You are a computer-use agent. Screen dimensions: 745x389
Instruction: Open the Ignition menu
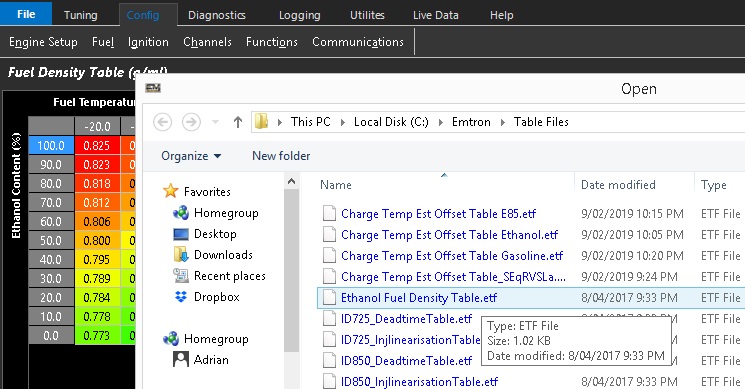(x=148, y=42)
